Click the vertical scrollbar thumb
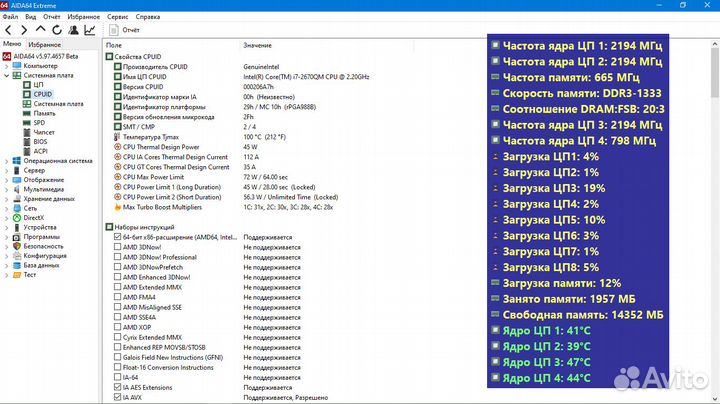 click(715, 73)
